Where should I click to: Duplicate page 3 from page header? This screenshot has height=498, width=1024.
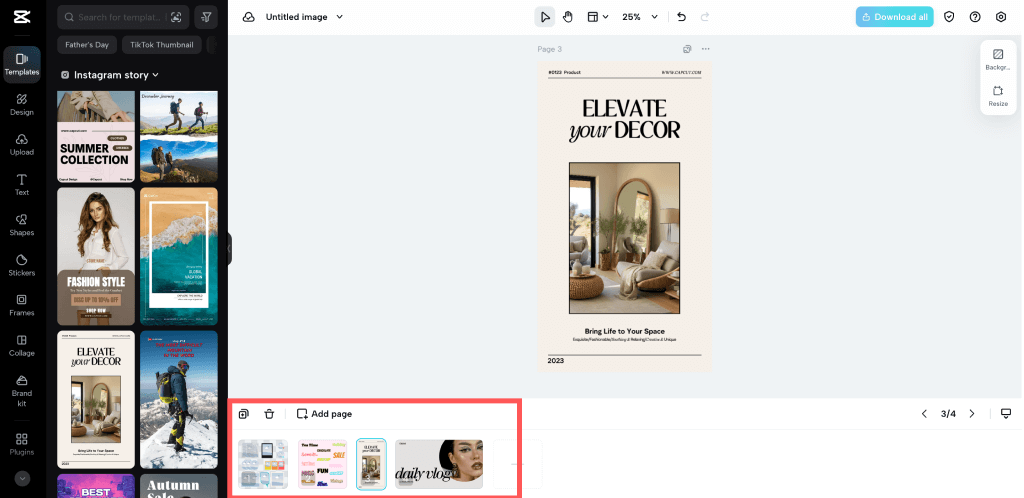[687, 49]
